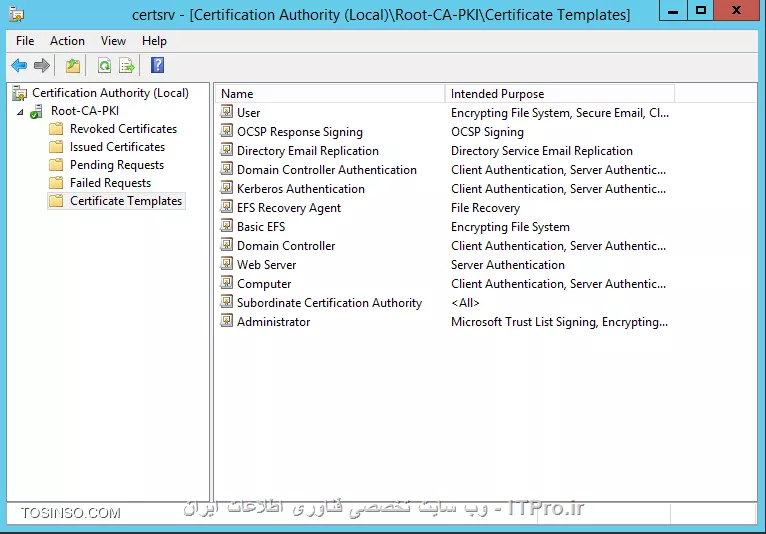Select the 'User' template name
This screenshot has width=766, height=534.
[249, 113]
